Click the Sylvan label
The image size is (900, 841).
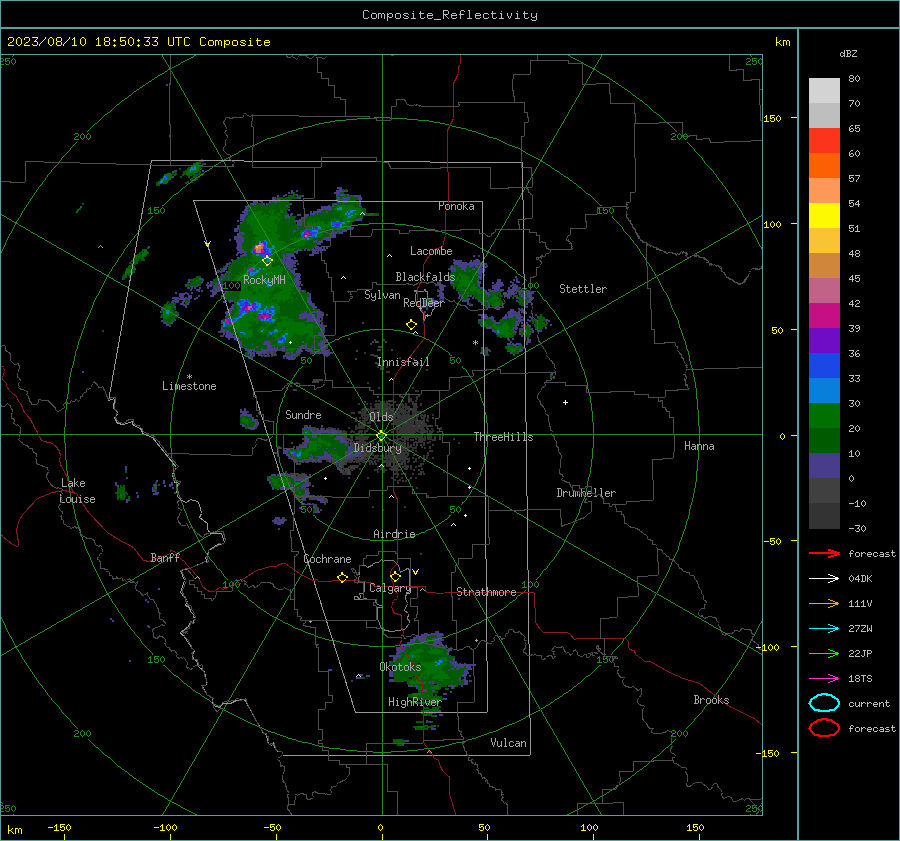pos(382,294)
